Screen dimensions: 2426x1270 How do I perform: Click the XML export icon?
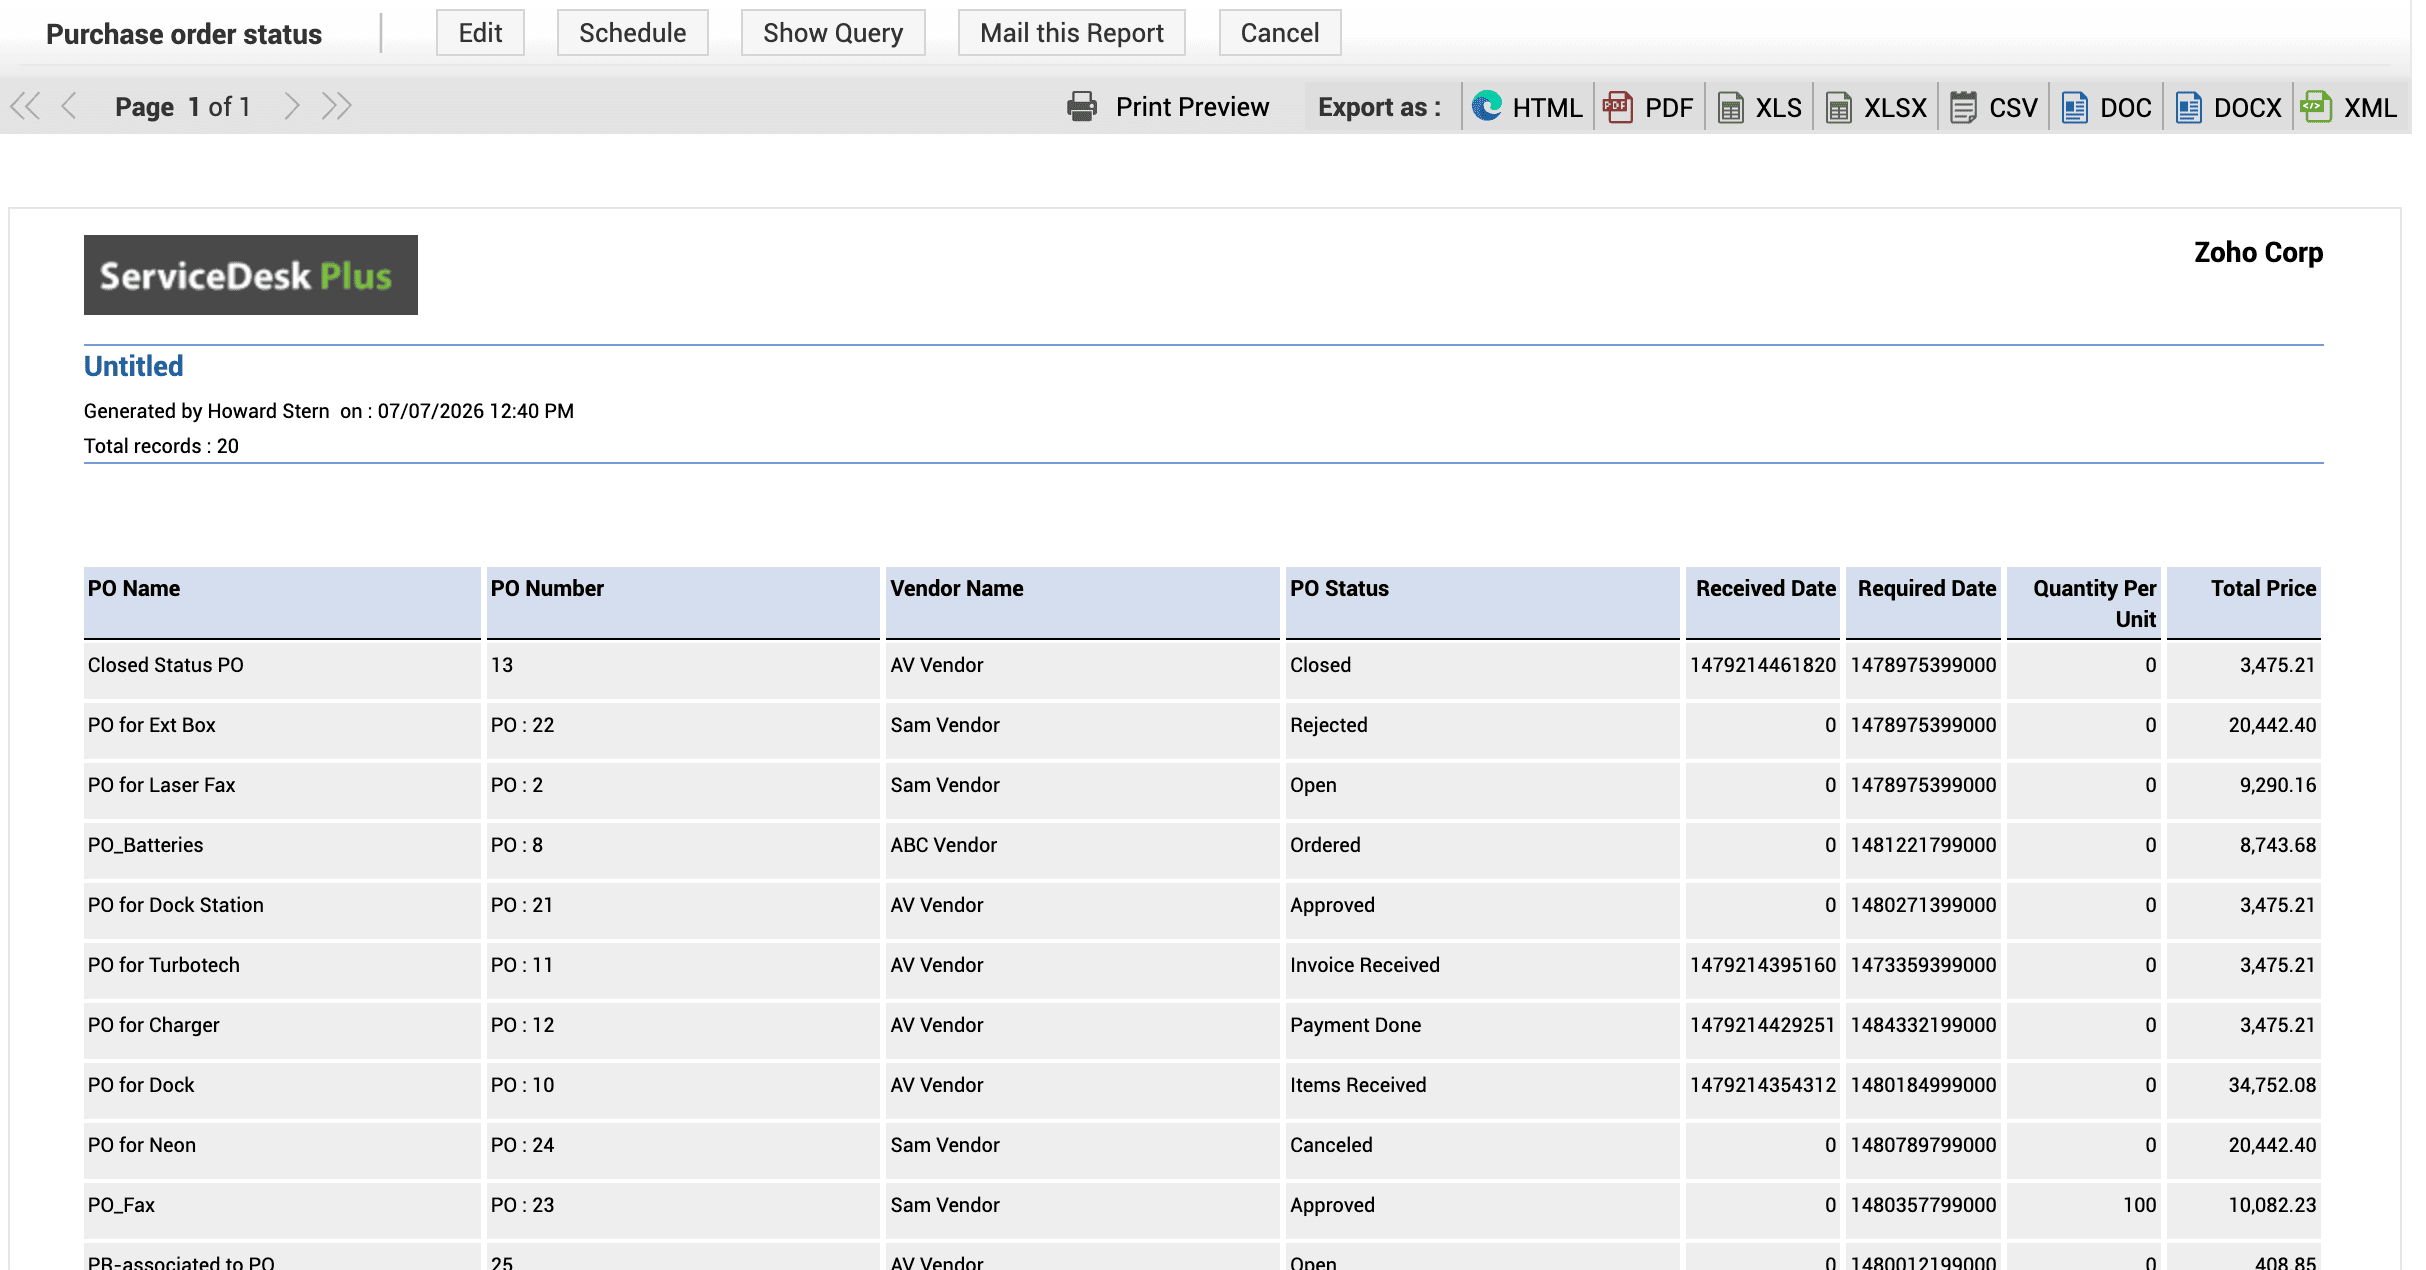pos(2317,106)
